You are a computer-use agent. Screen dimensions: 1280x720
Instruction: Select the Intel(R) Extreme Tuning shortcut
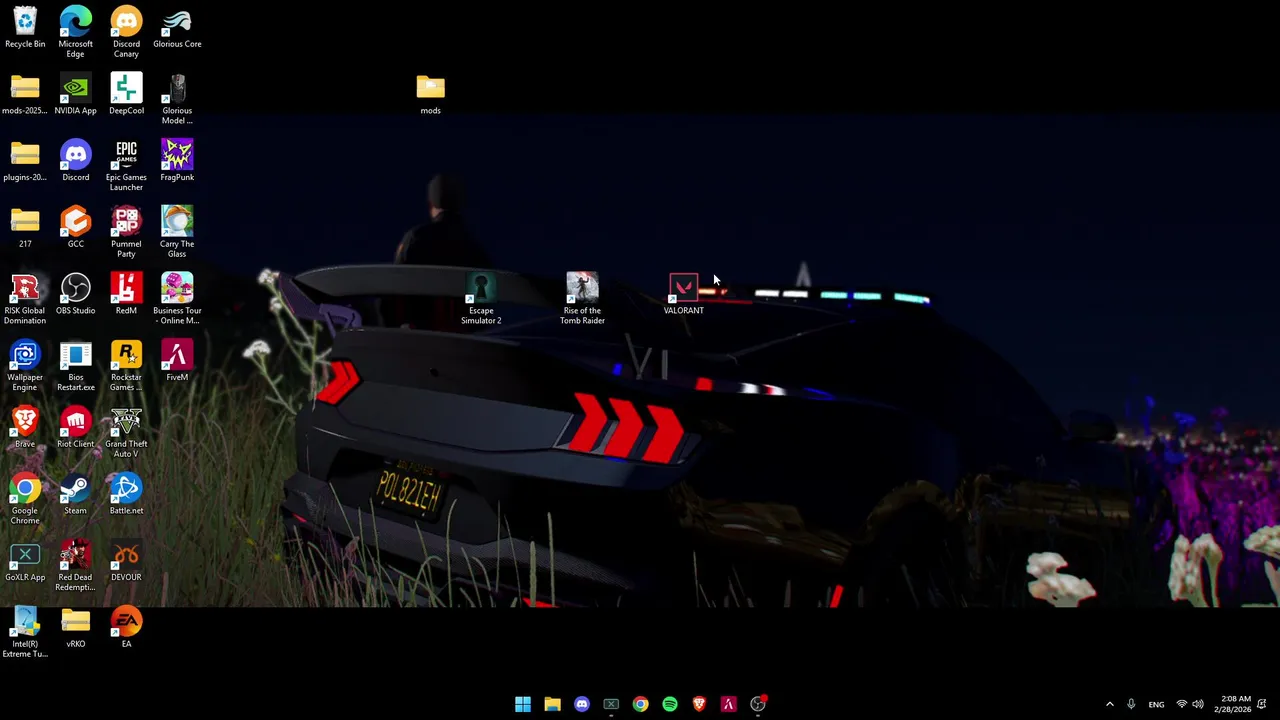point(25,633)
